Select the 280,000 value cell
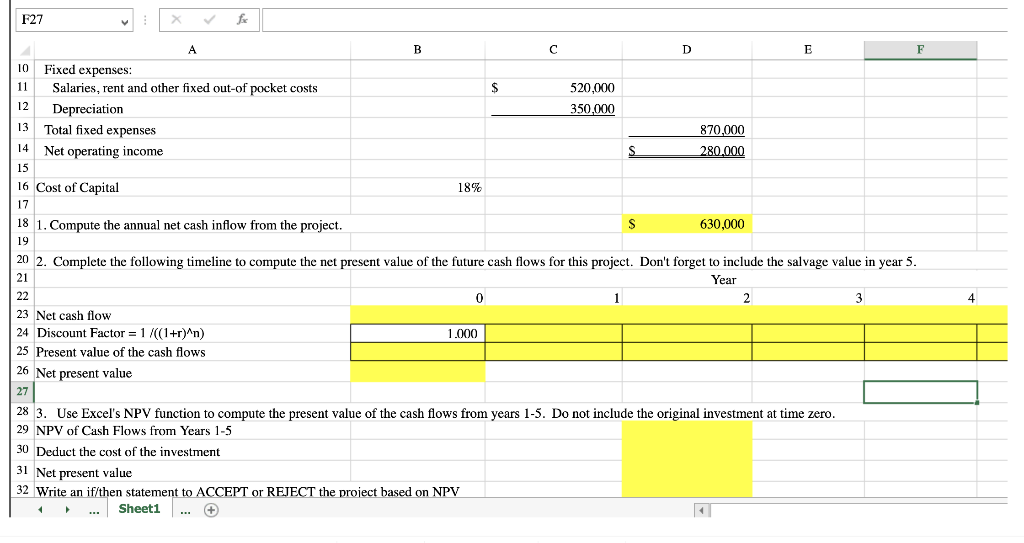Screen dimensions: 1024x543 (x=686, y=150)
